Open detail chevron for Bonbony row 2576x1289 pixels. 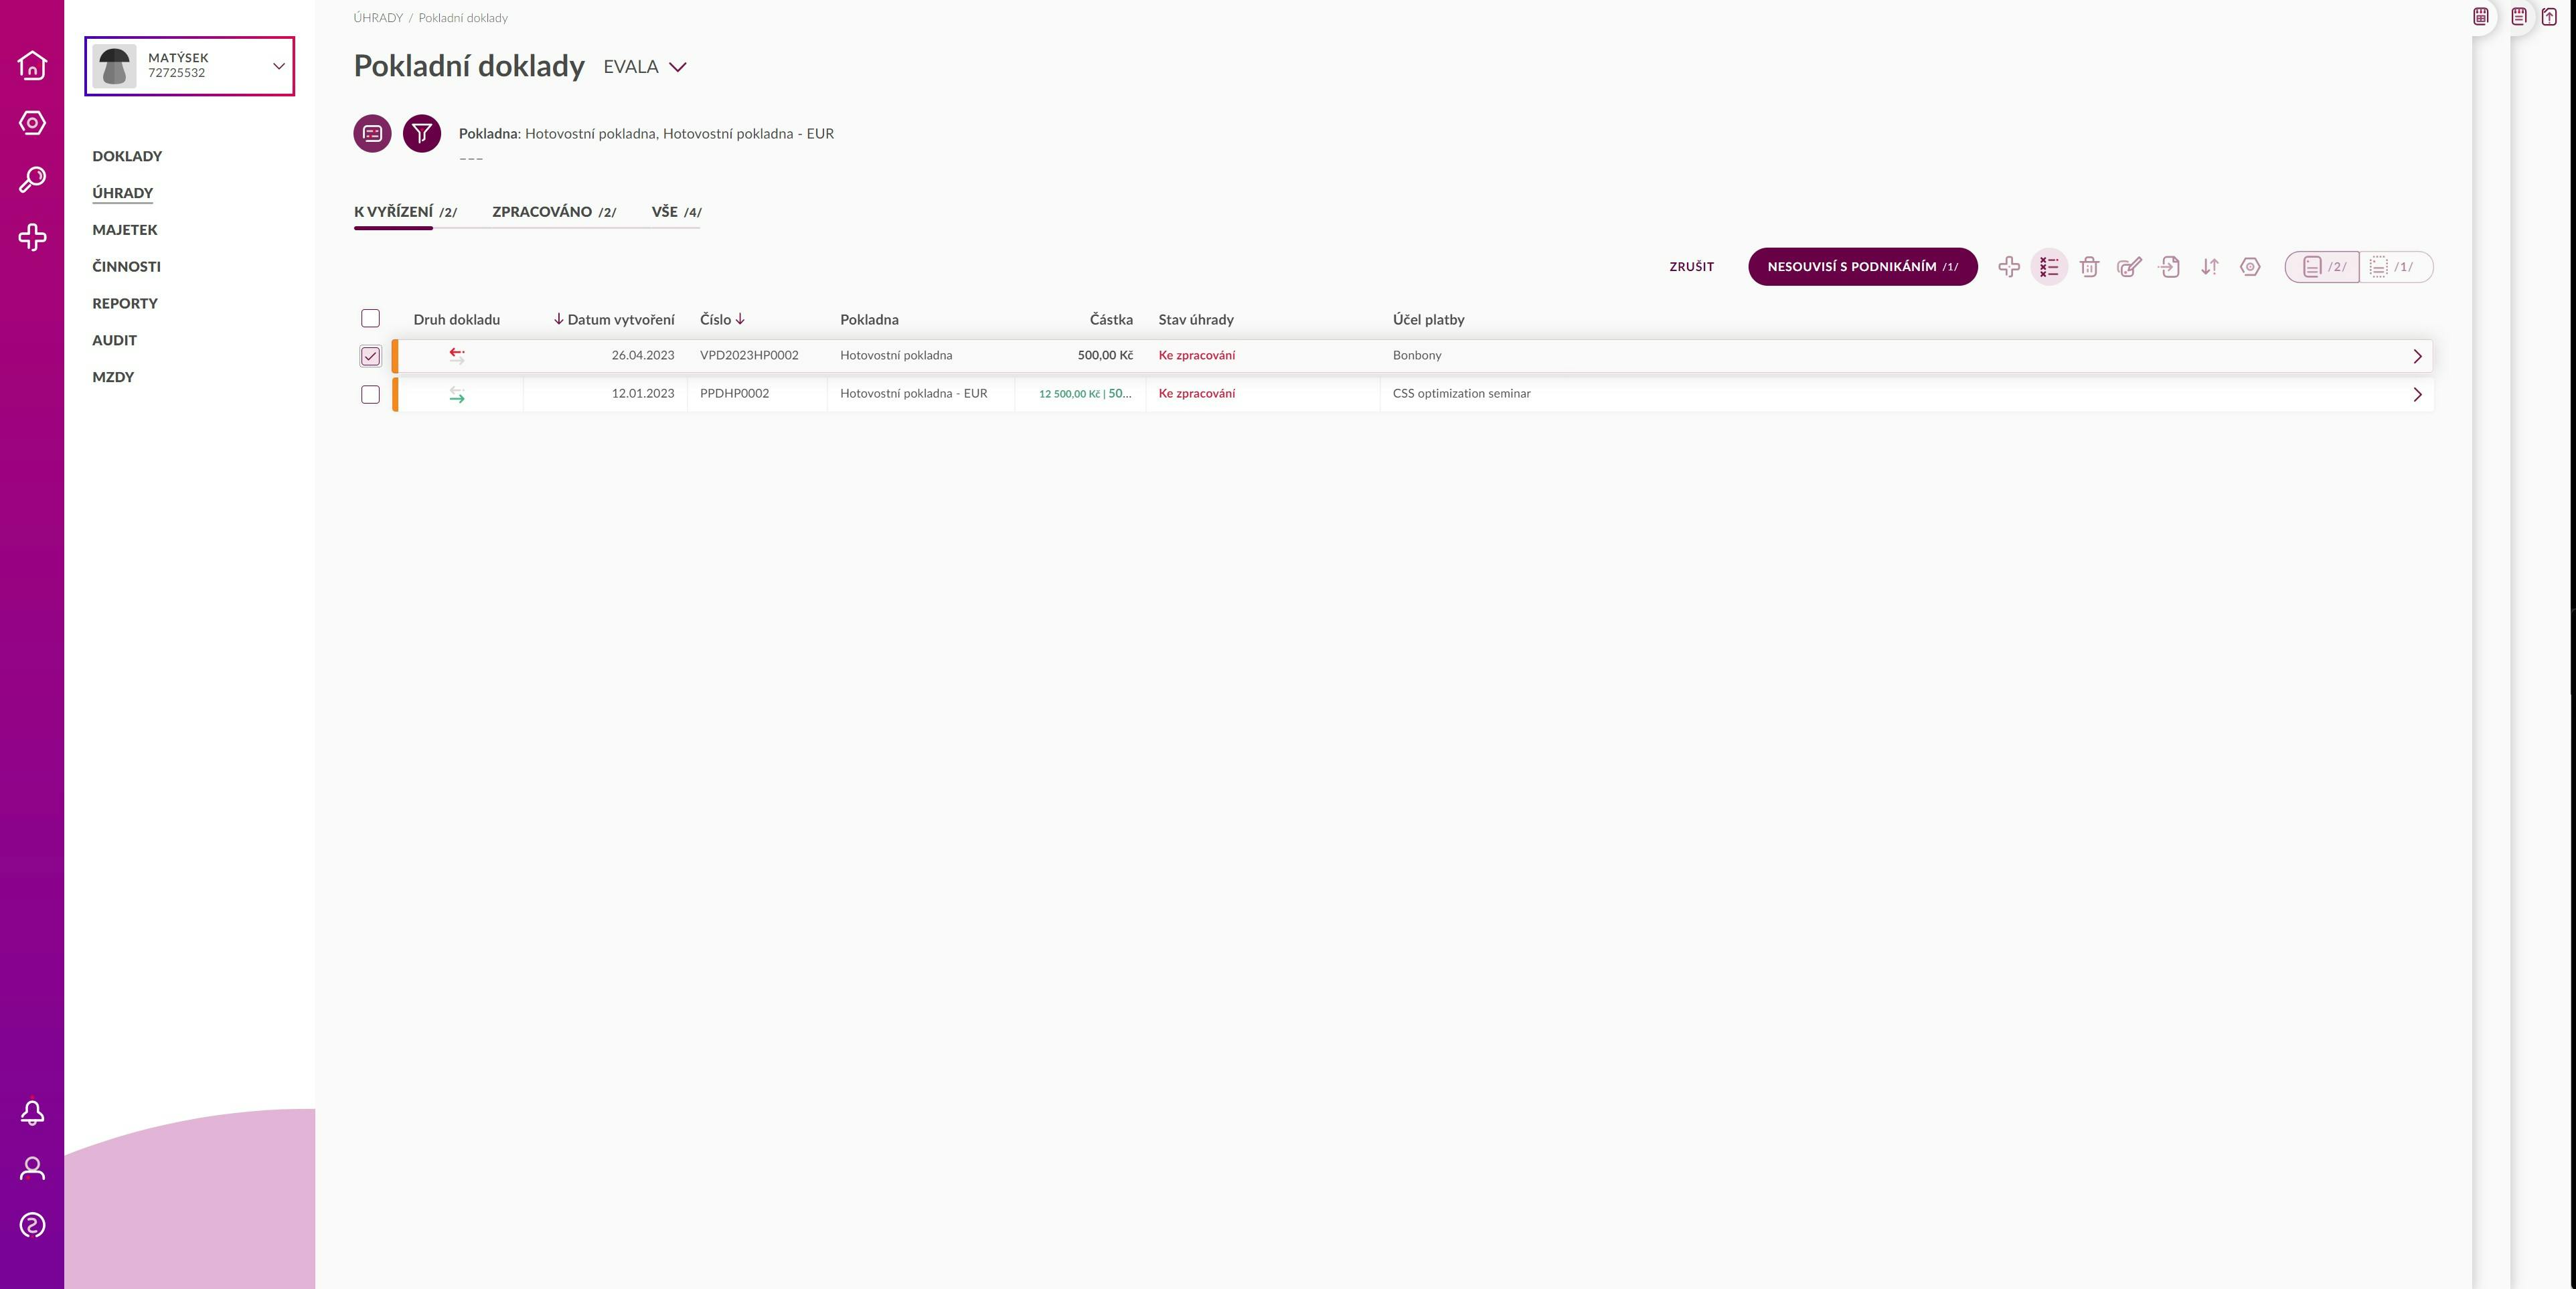[x=2417, y=356]
